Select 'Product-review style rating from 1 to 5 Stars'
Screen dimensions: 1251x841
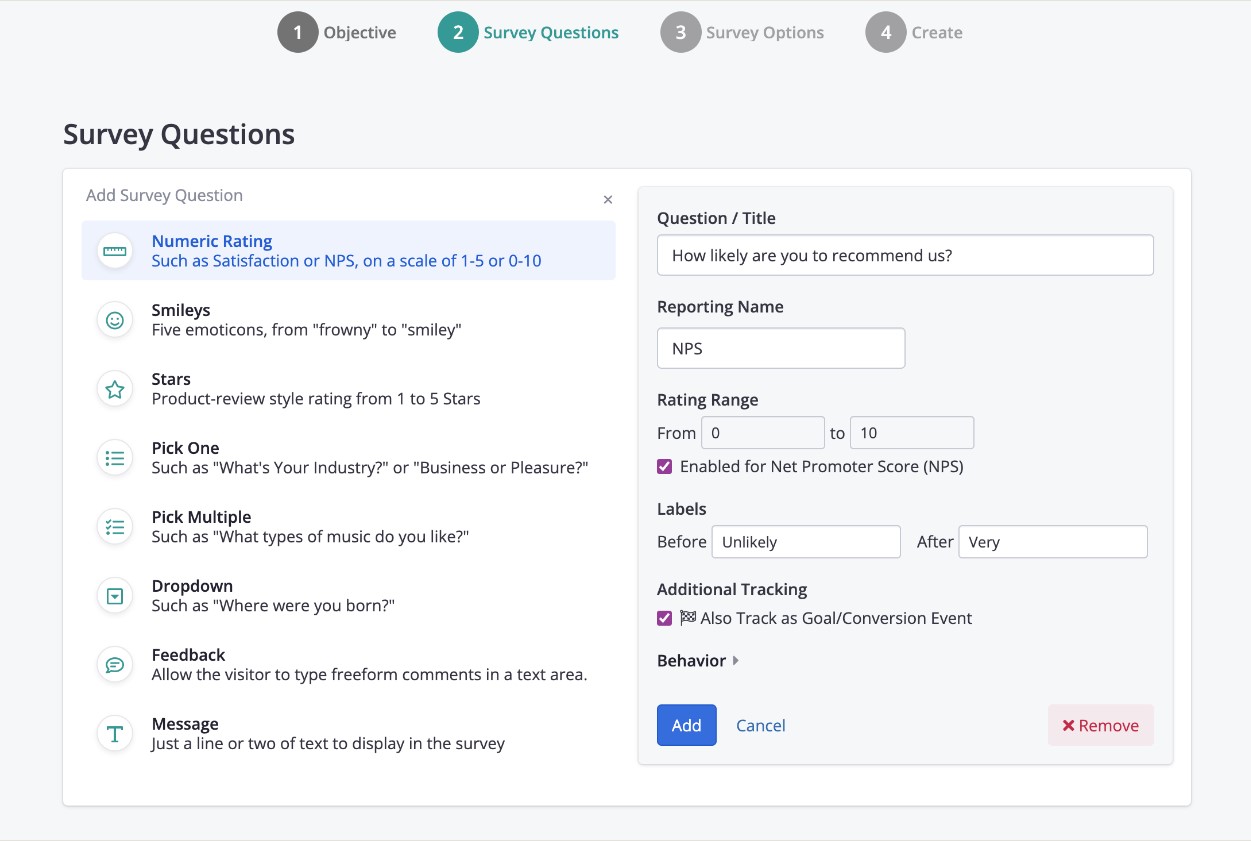click(x=316, y=399)
